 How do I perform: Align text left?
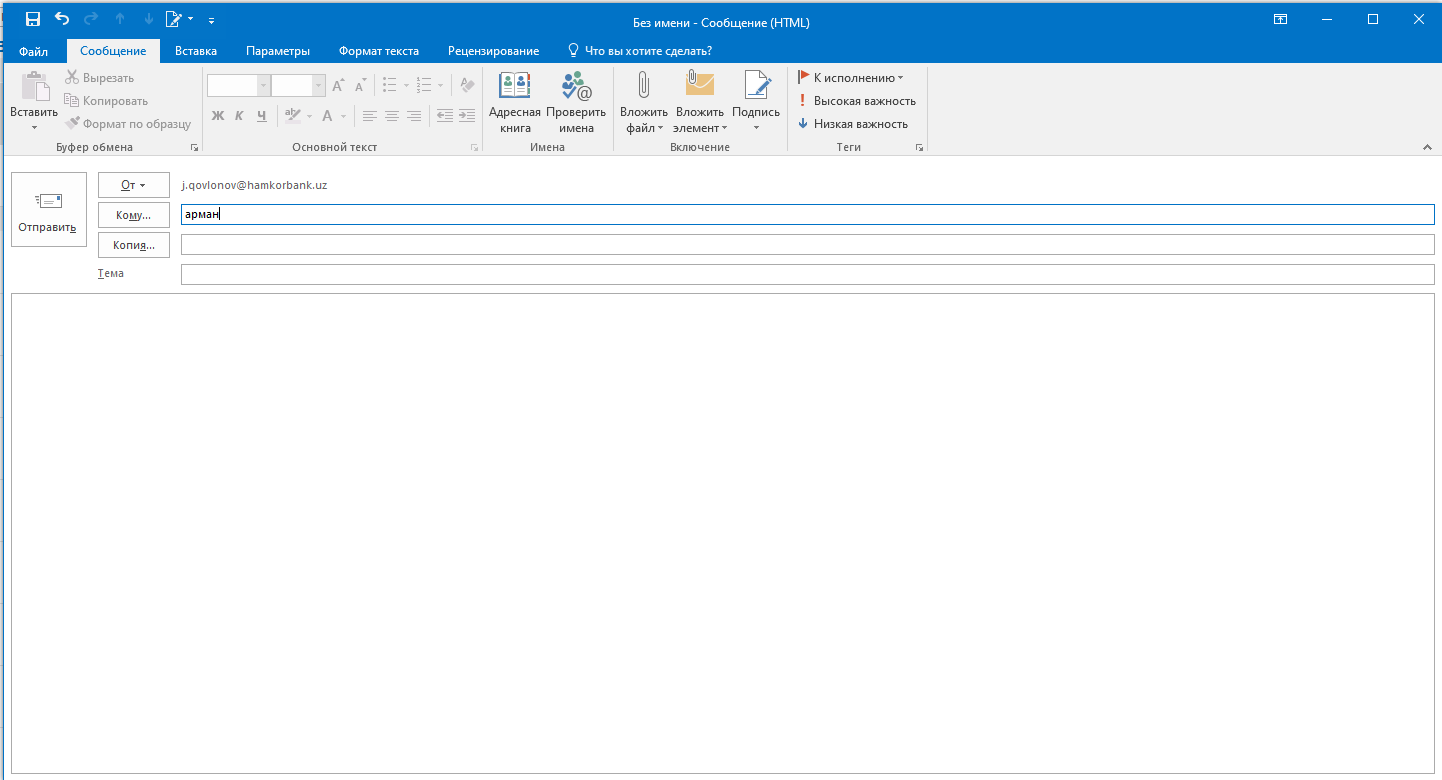[369, 116]
